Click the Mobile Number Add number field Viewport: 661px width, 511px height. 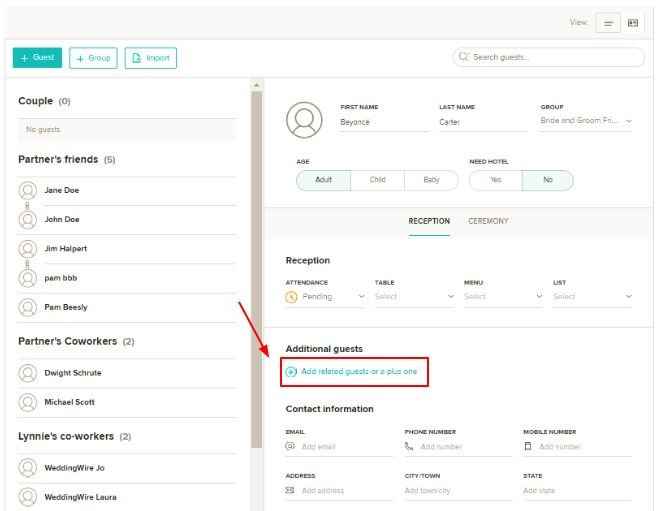click(577, 446)
